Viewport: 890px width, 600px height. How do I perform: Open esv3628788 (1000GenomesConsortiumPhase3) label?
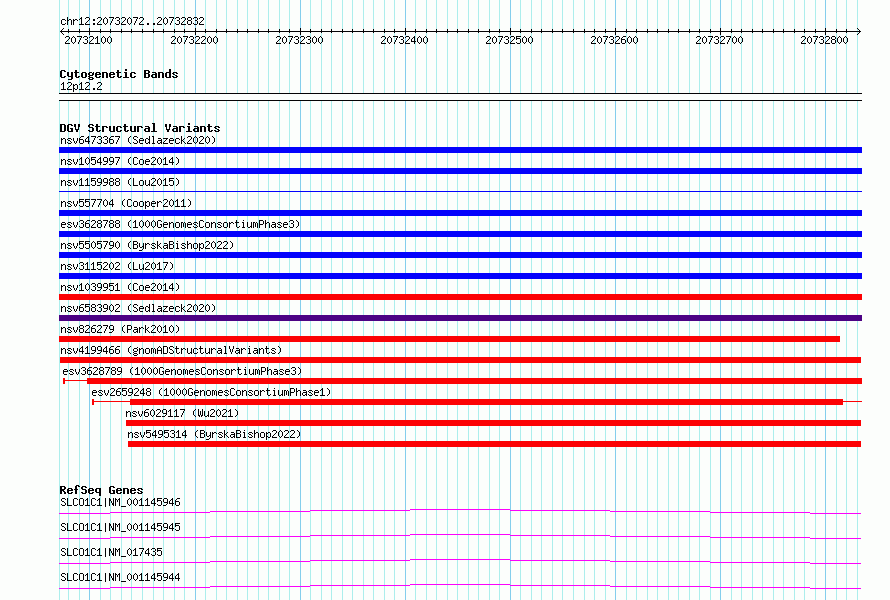(x=180, y=224)
